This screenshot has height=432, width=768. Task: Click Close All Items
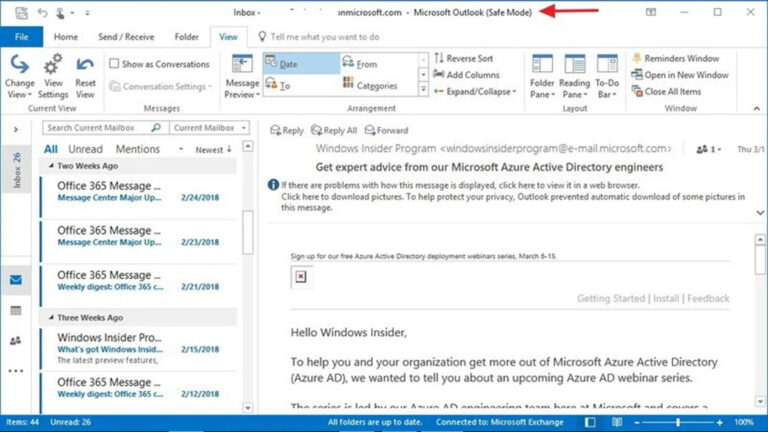[666, 92]
